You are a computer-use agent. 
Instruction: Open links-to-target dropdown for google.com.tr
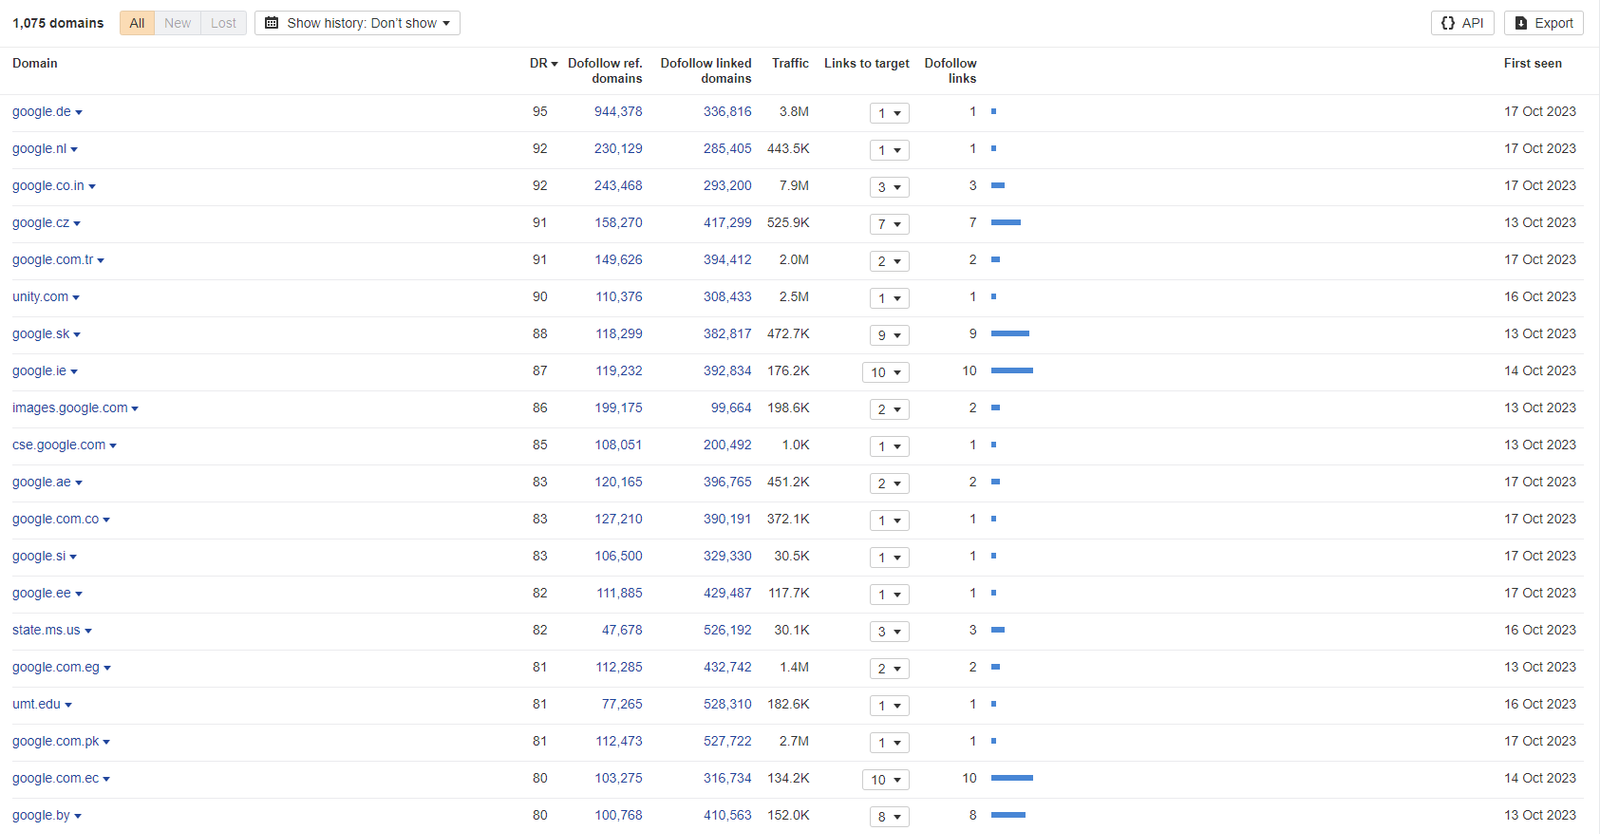tap(889, 261)
